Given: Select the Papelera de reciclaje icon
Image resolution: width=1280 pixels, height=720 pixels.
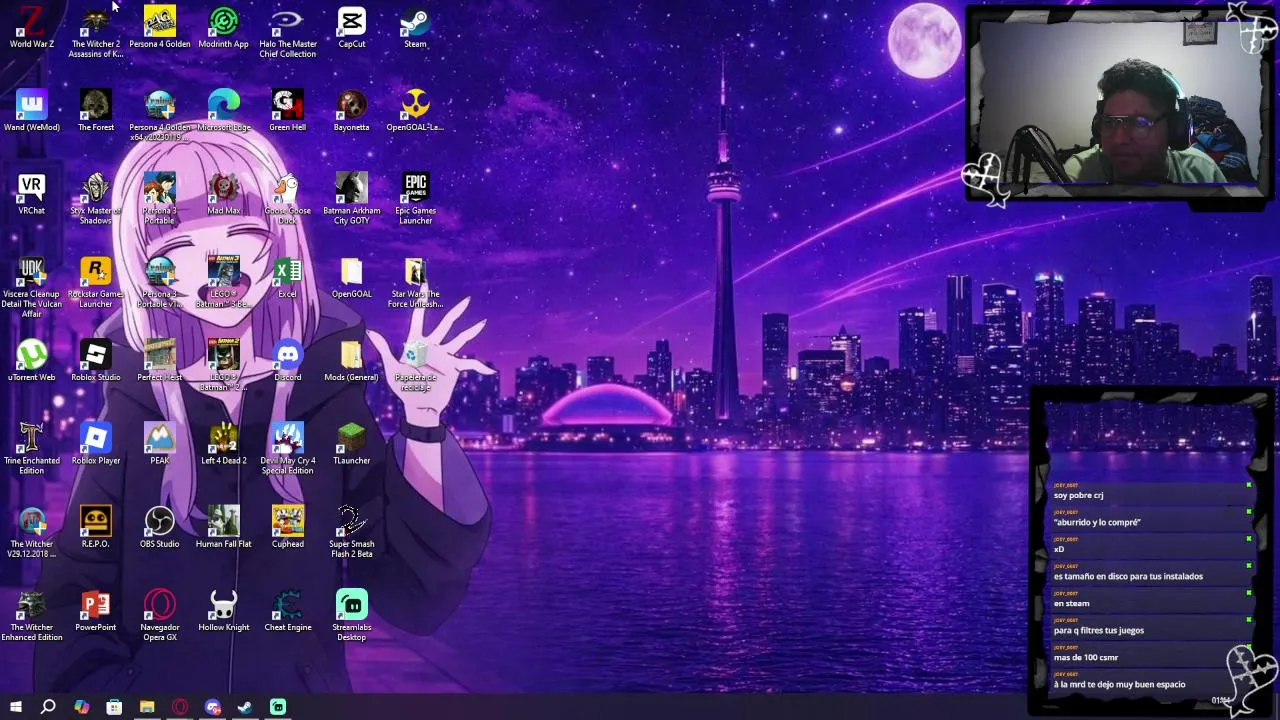Looking at the screenshot, I should 415,365.
